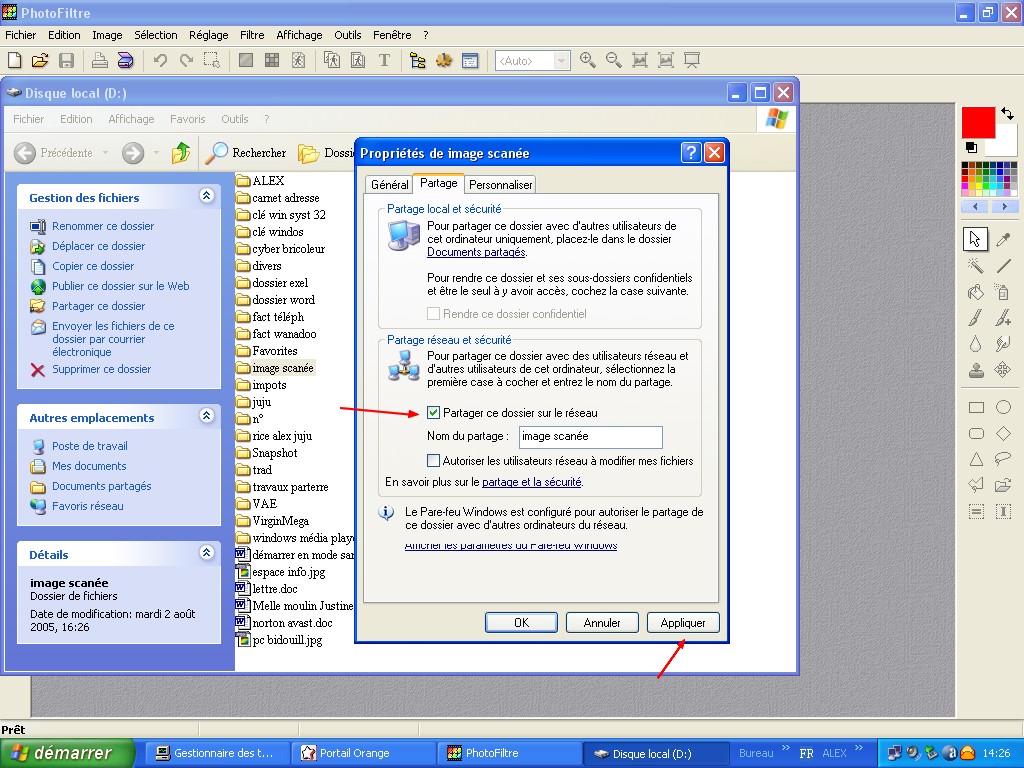Select the Clone Stamp tool
This screenshot has height=768, width=1024.
pos(976,370)
